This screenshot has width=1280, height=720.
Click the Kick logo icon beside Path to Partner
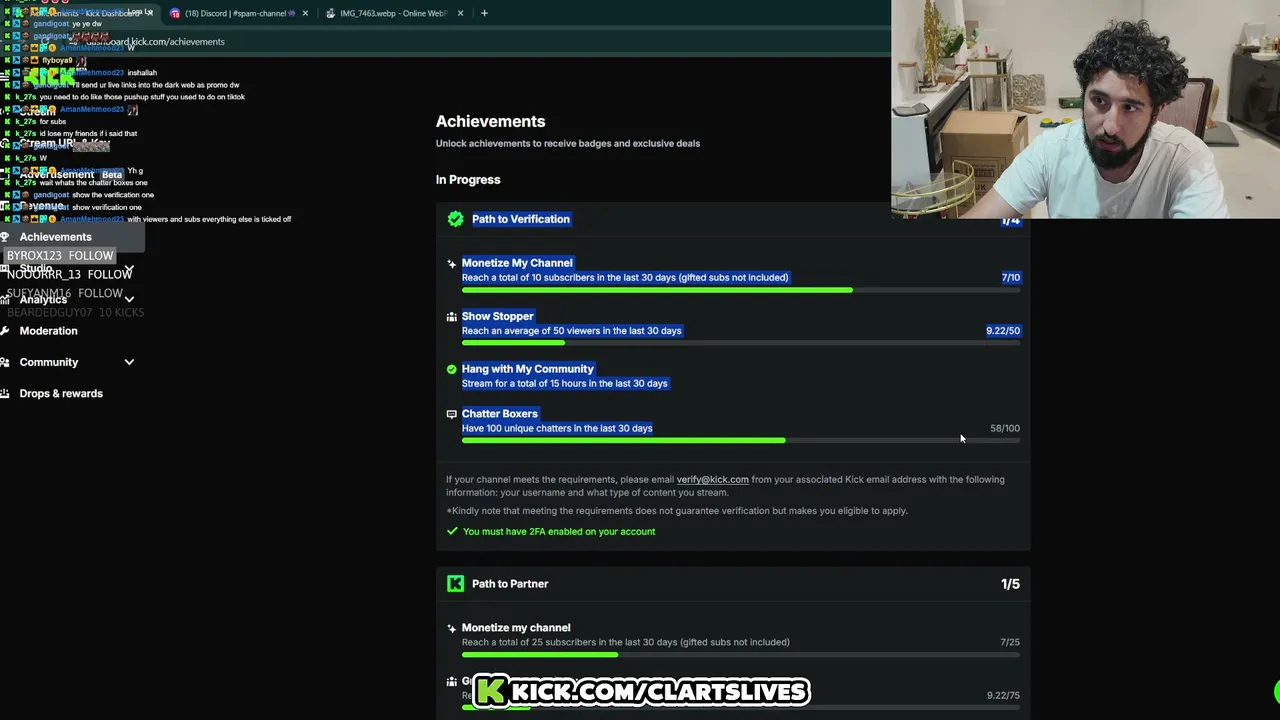tap(456, 584)
